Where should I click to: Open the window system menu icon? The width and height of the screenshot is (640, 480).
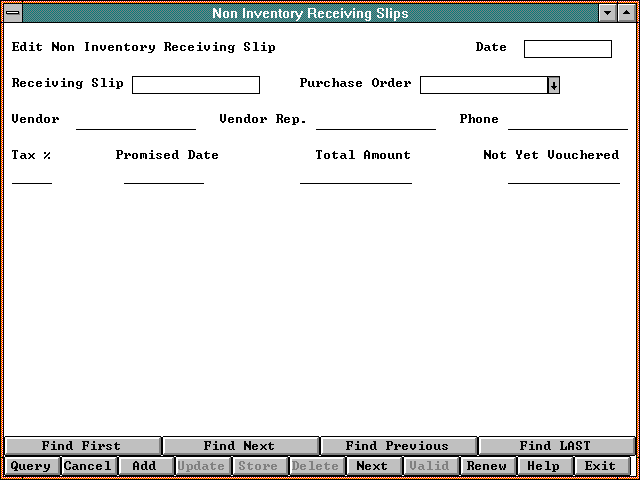click(12, 13)
